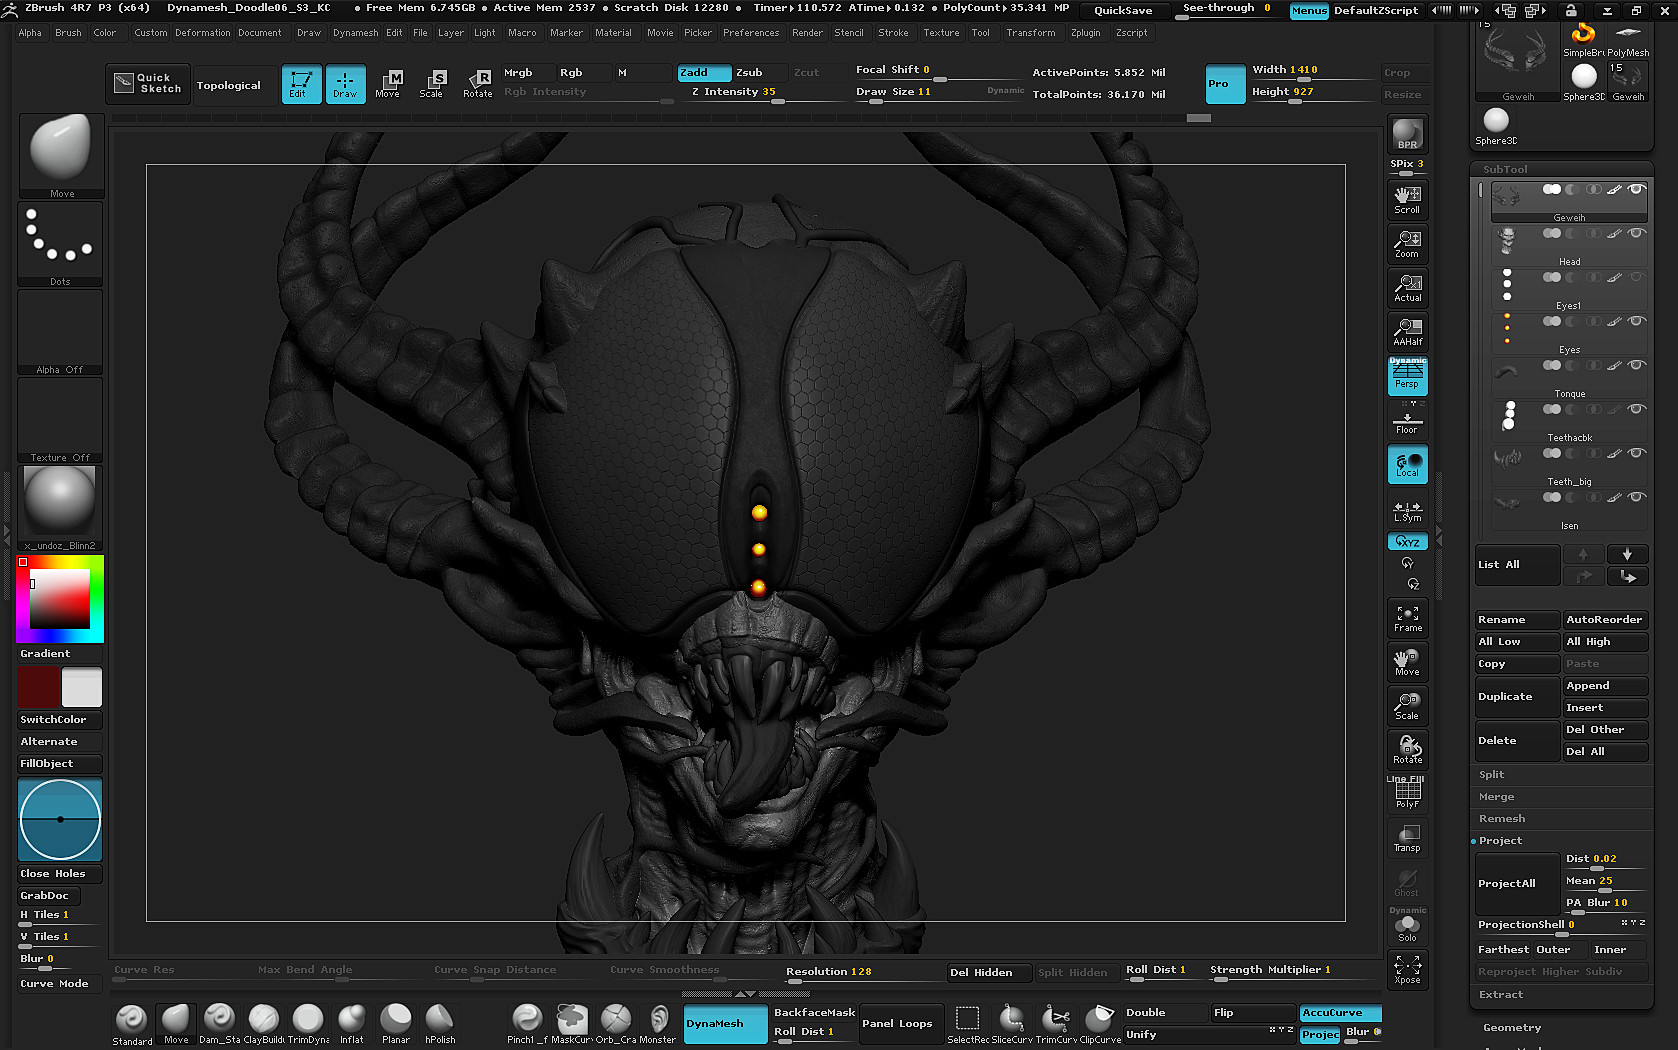Click the Rotate icon in right shelf
This screenshot has width=1678, height=1050.
pyautogui.click(x=1407, y=749)
